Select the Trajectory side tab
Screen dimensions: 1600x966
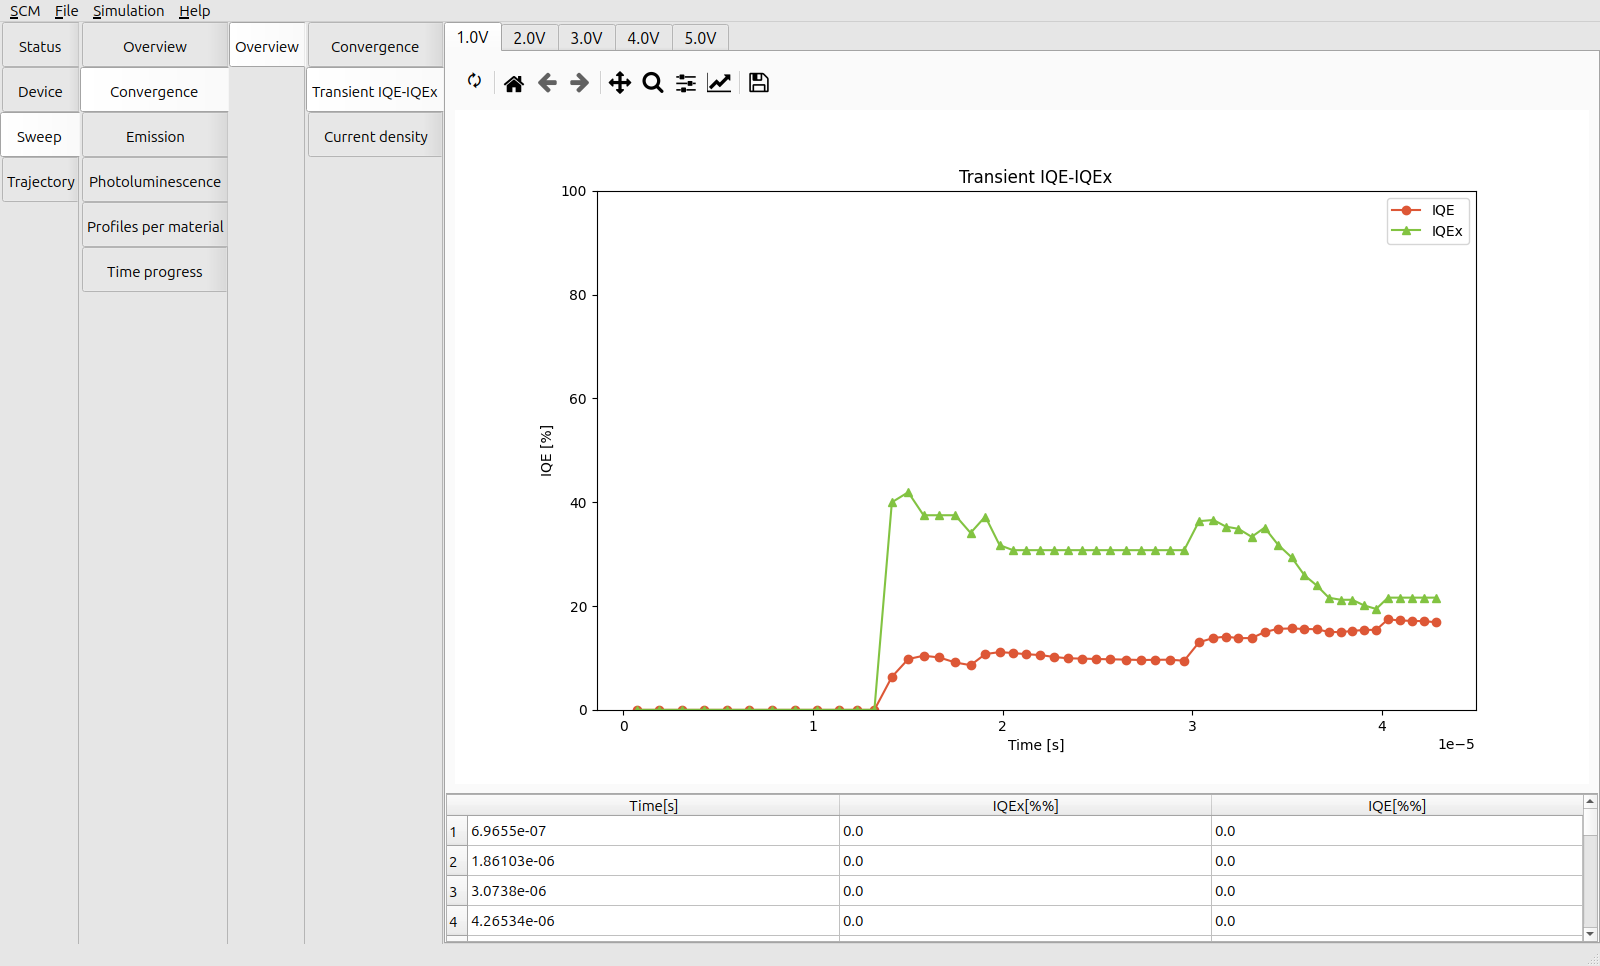(41, 182)
